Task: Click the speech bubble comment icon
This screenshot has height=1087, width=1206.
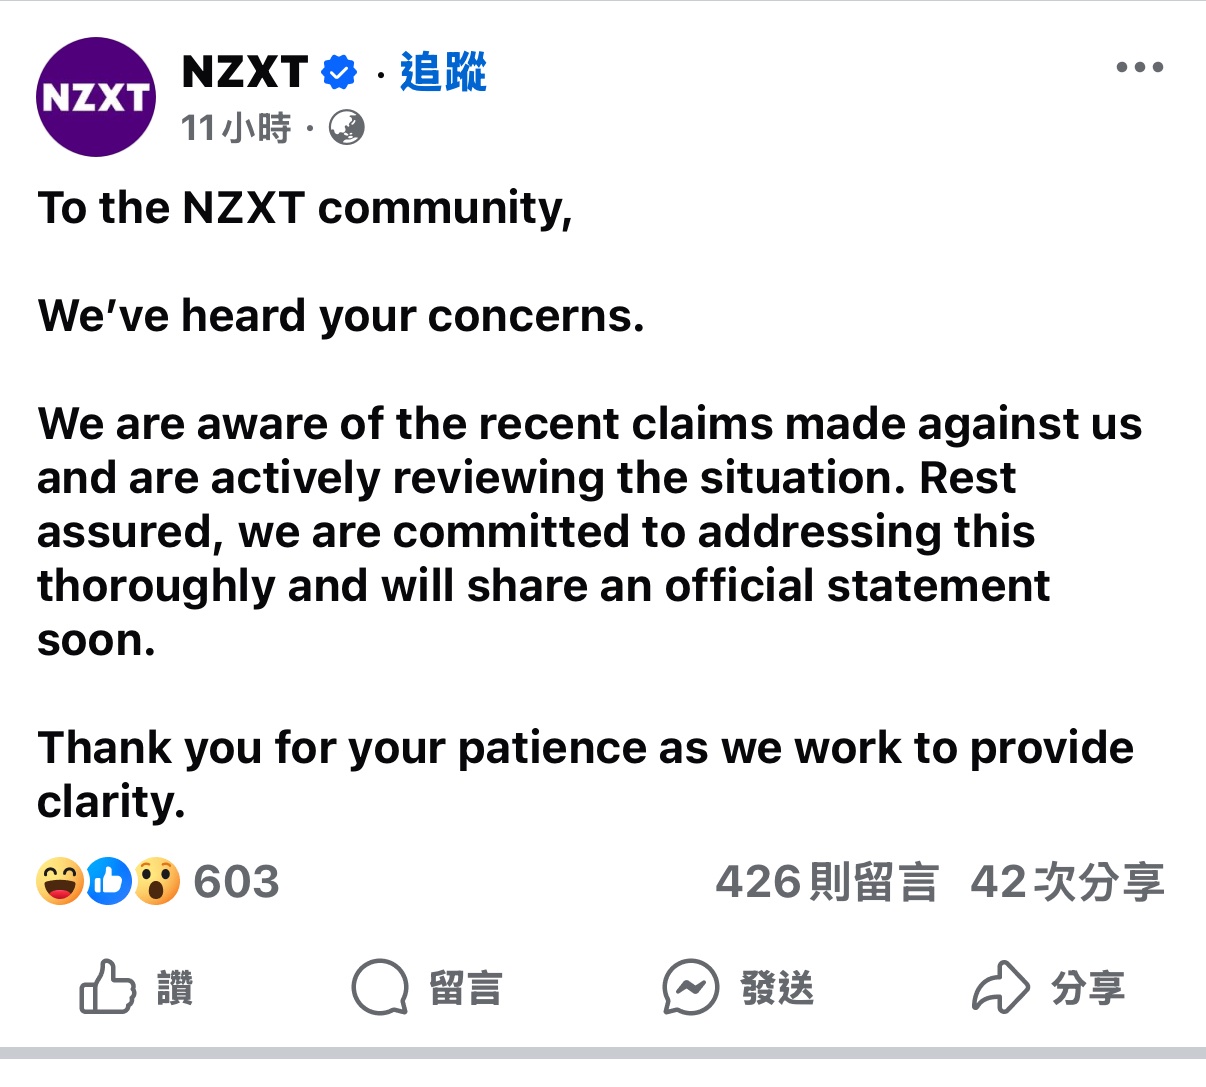Action: pos(380,988)
